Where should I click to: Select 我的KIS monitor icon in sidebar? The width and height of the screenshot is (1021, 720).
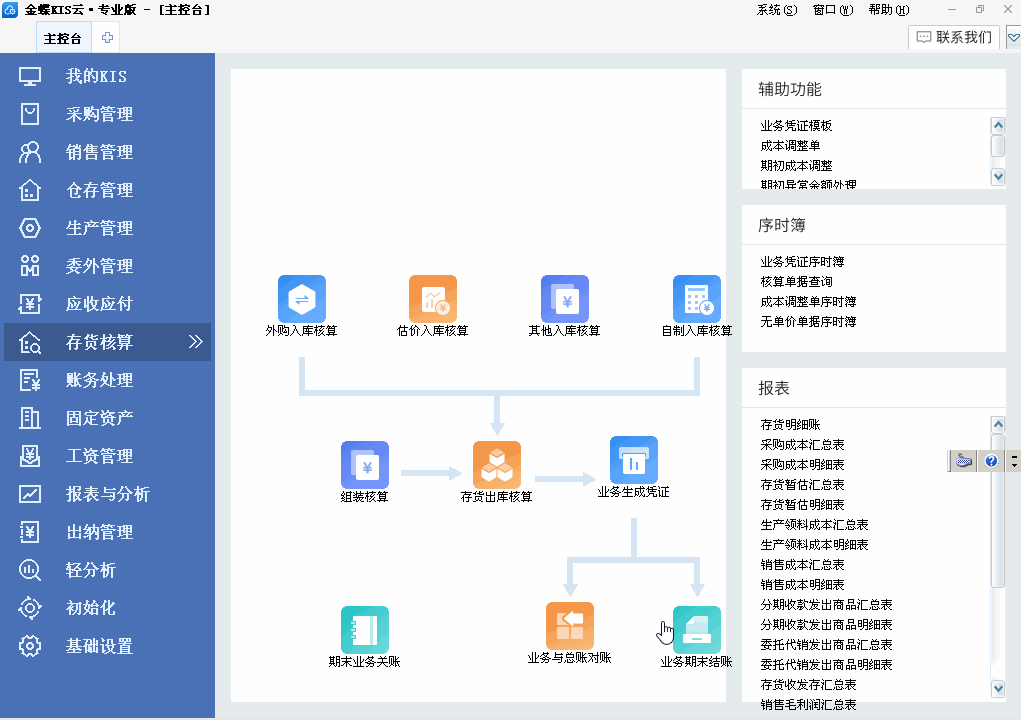pos(30,76)
